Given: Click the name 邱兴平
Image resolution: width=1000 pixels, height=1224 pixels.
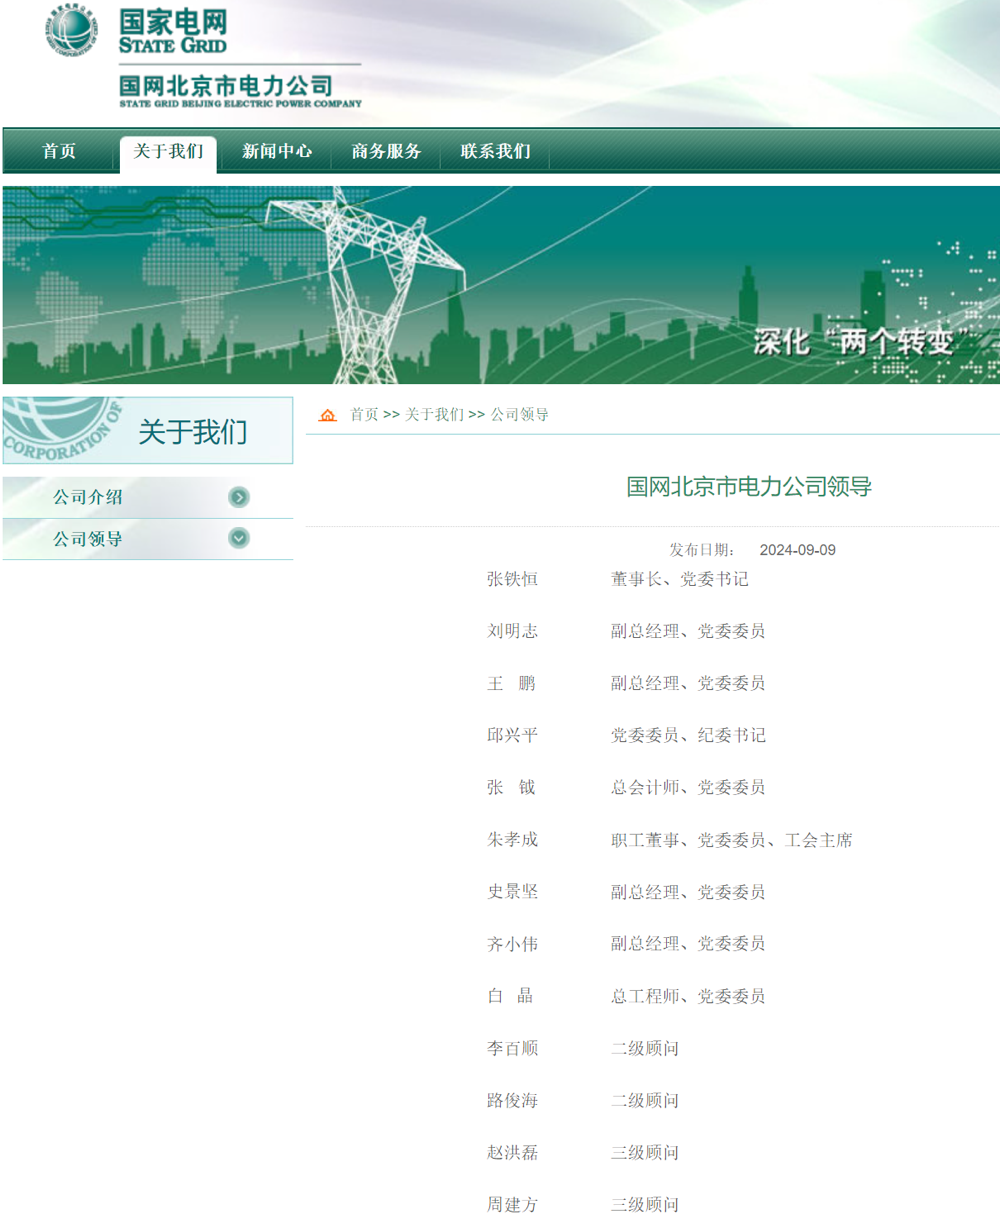Looking at the screenshot, I should (512, 735).
